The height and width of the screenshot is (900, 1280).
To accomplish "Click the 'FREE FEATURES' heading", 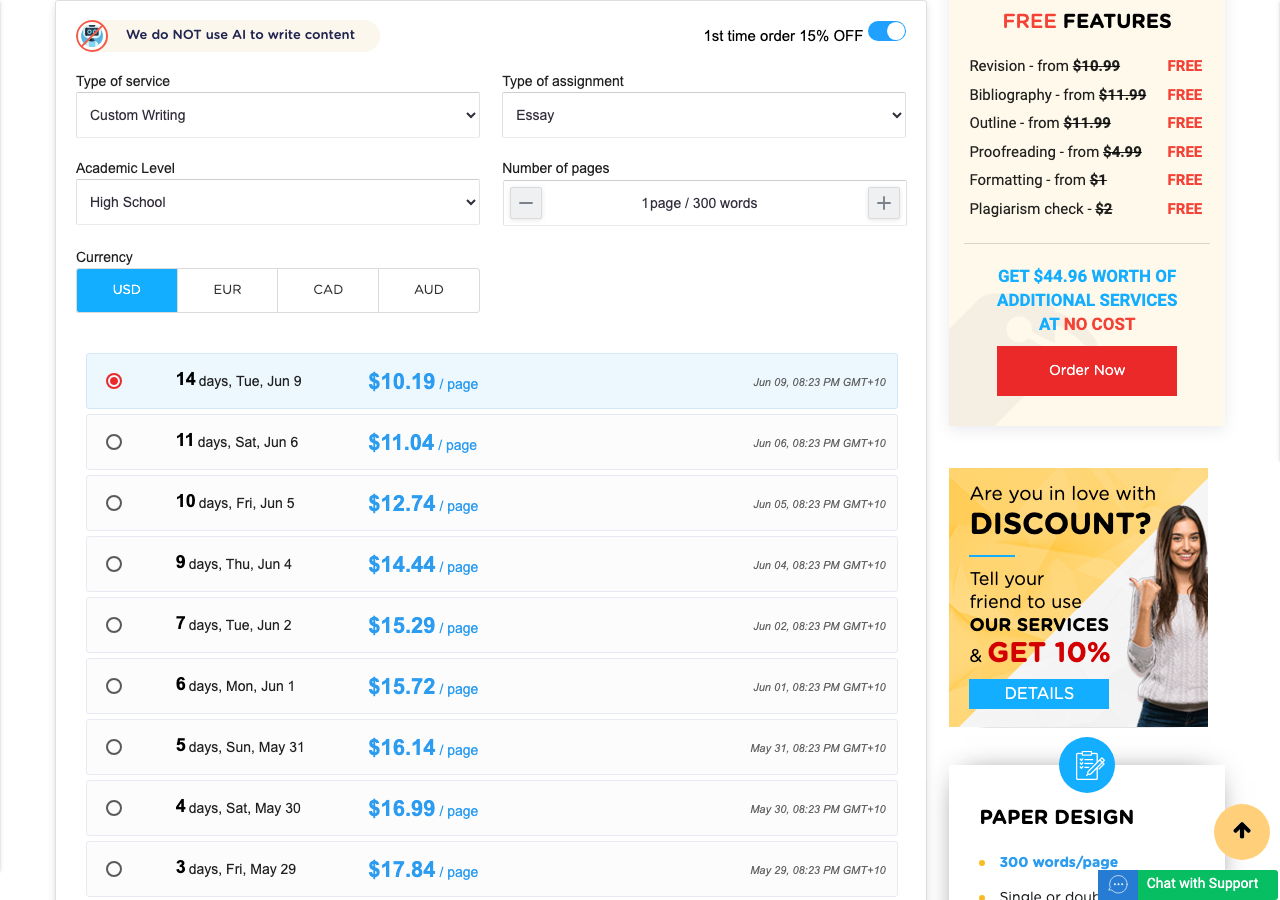I will (x=1087, y=21).
